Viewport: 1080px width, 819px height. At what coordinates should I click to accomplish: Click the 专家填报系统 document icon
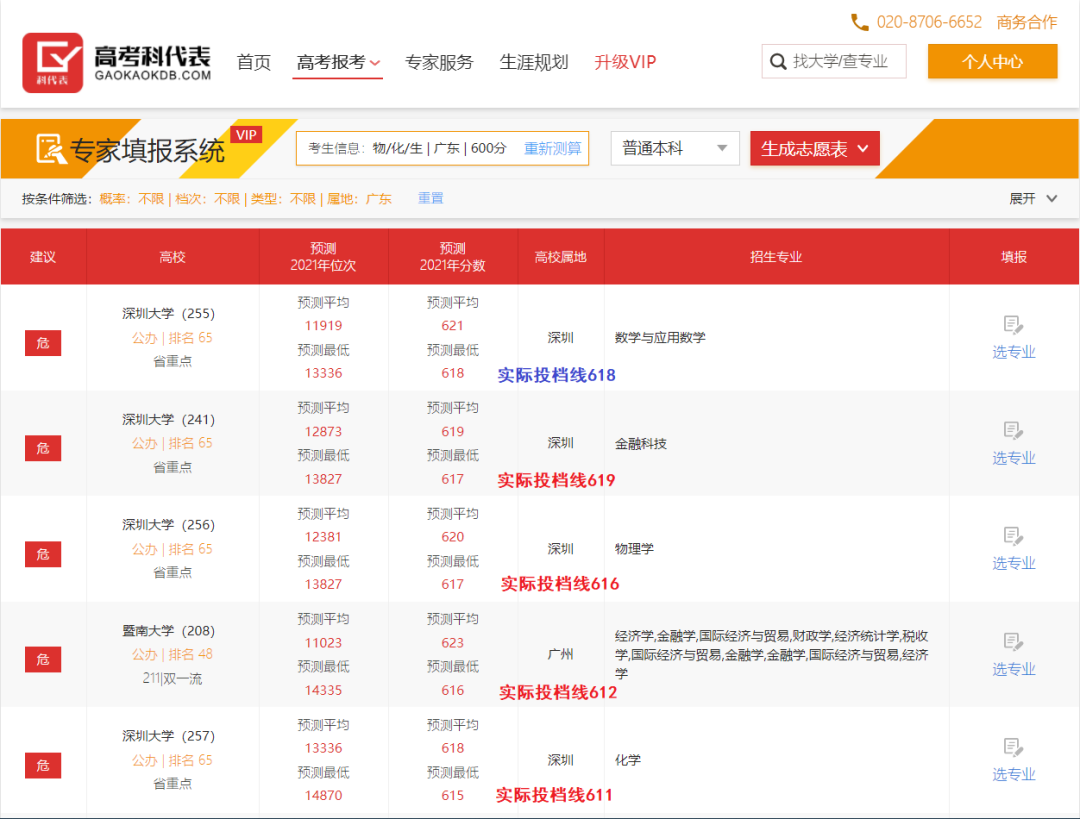click(x=50, y=149)
